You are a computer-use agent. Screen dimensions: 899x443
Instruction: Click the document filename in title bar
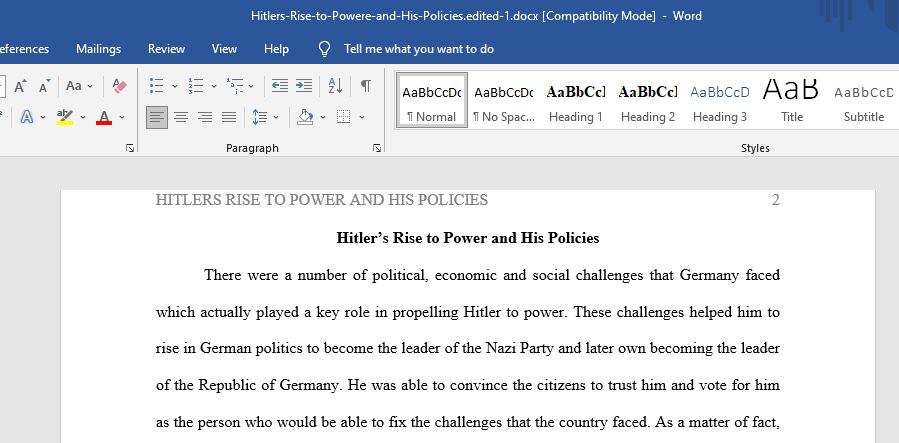pos(395,16)
